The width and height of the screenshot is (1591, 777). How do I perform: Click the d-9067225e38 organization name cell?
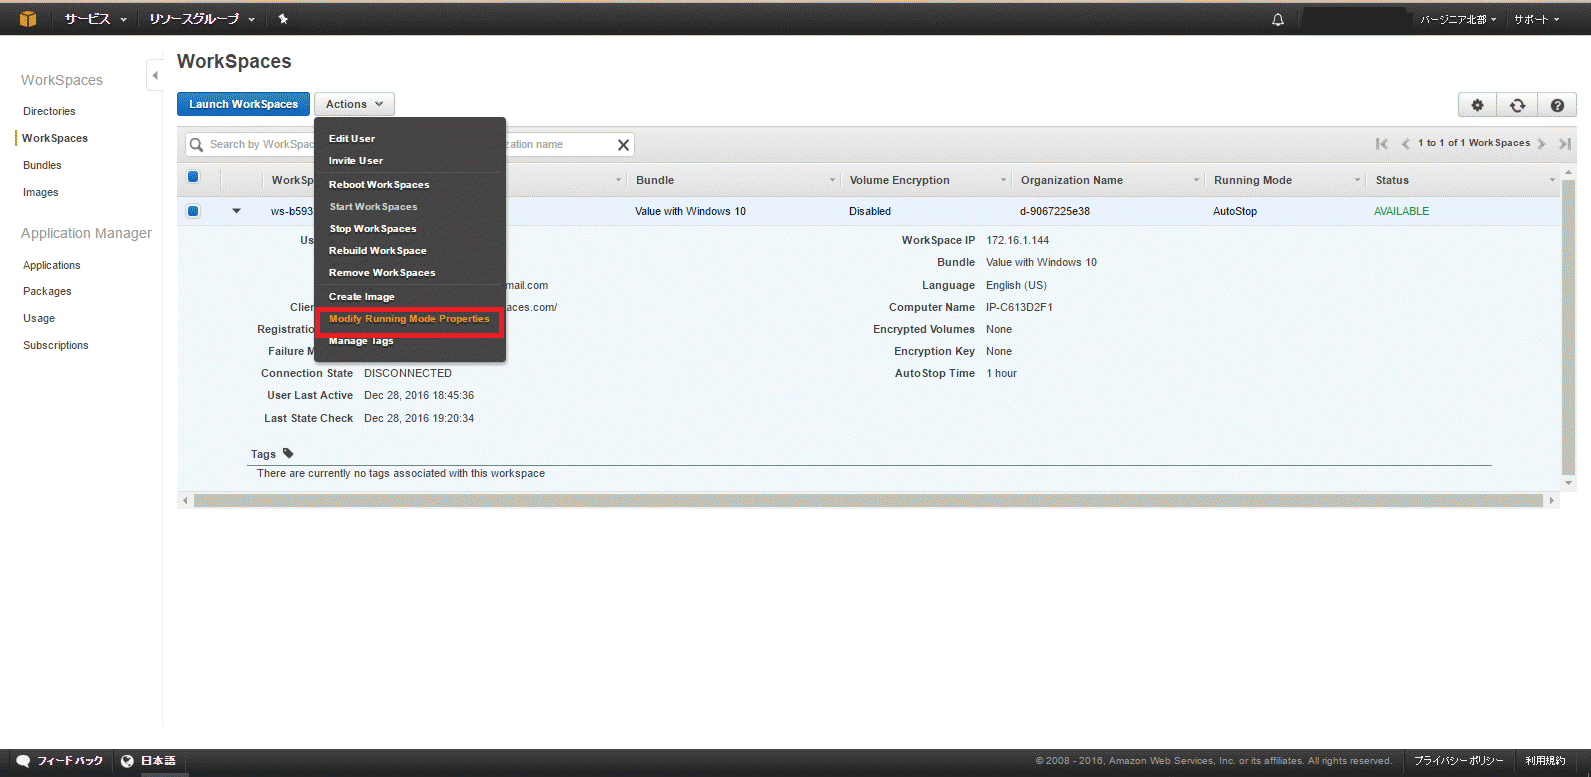1055,211
